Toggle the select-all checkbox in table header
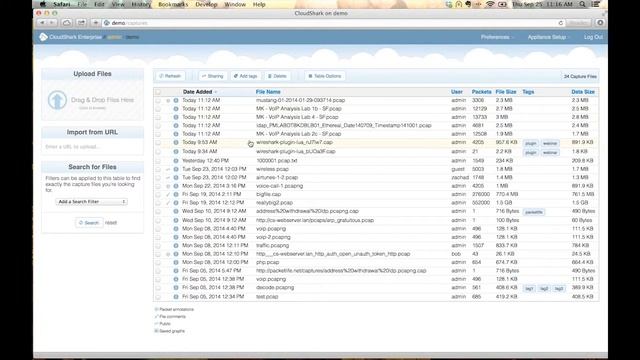 [158, 92]
